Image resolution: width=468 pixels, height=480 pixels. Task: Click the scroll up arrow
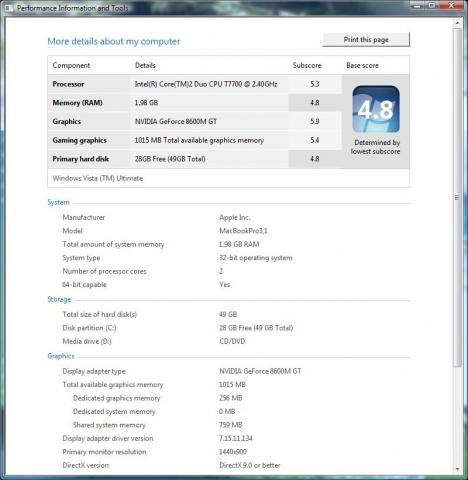[x=457, y=23]
